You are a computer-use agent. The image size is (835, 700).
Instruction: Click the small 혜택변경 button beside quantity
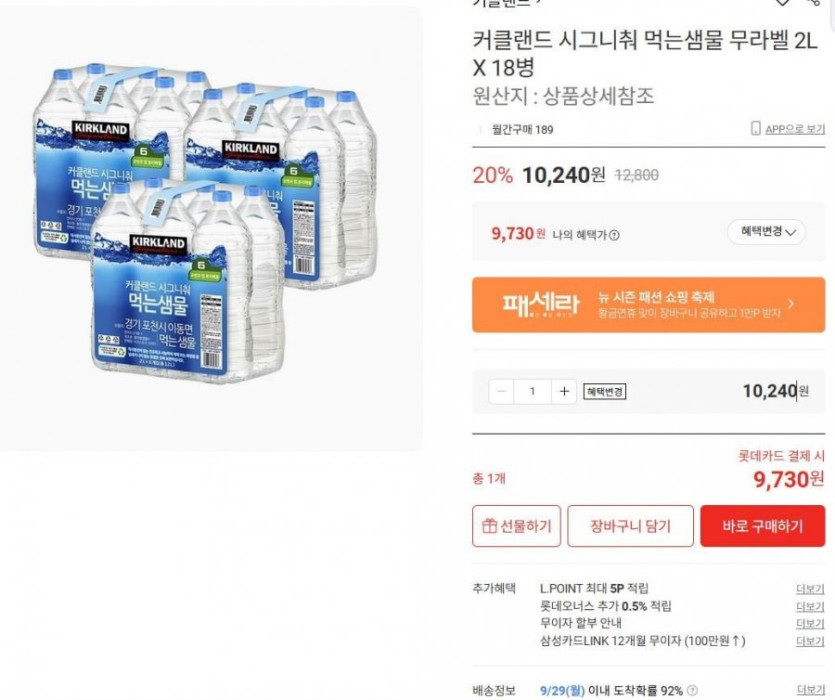604,391
